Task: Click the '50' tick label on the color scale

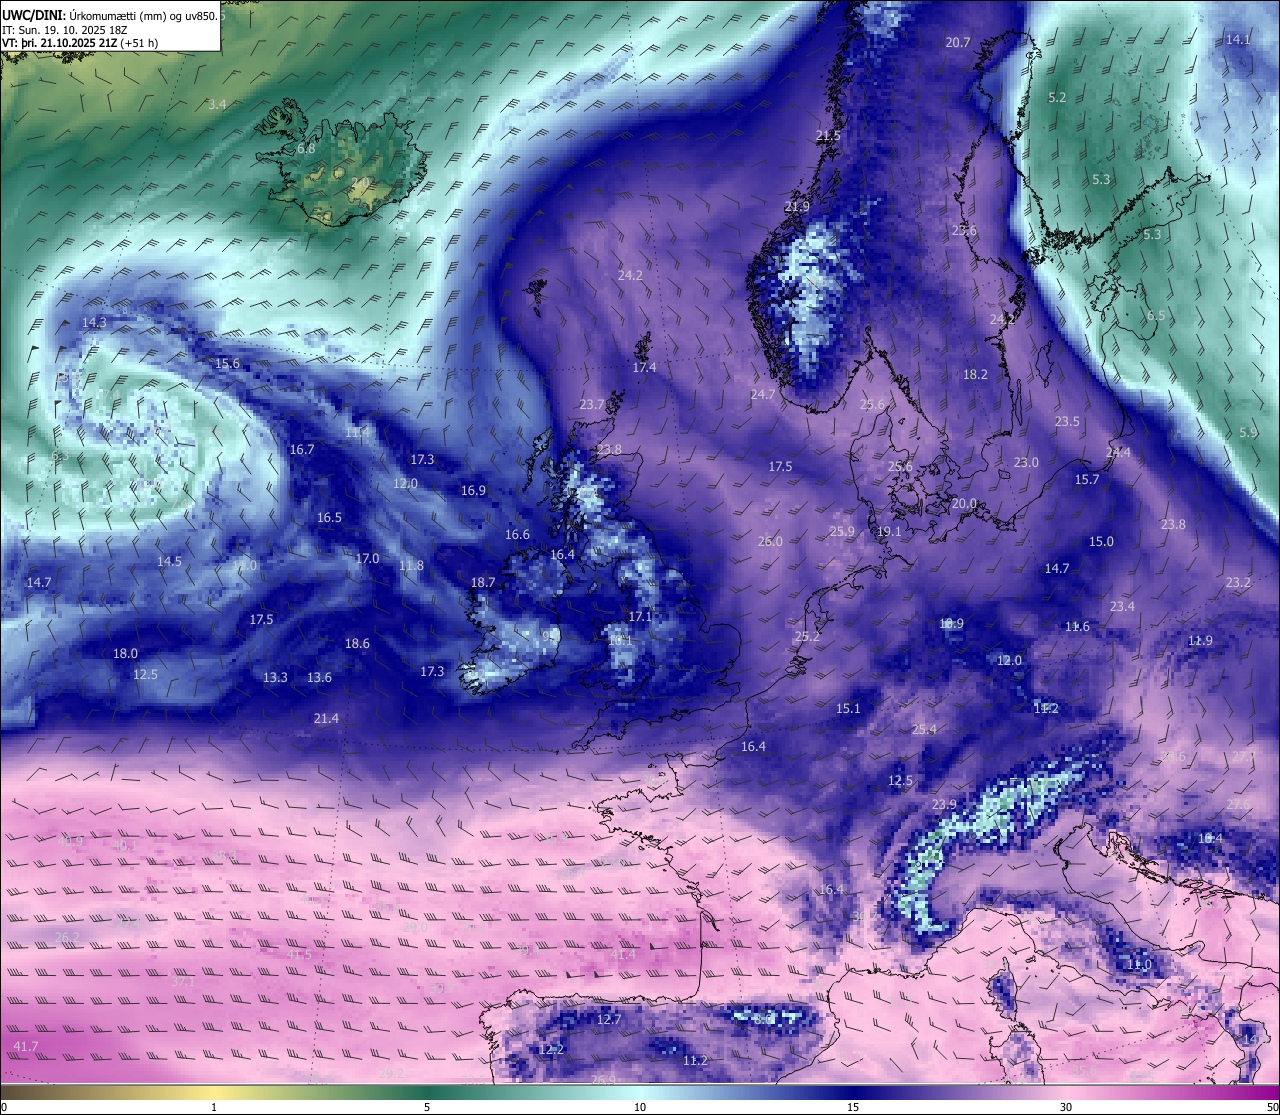Action: click(x=1272, y=1107)
